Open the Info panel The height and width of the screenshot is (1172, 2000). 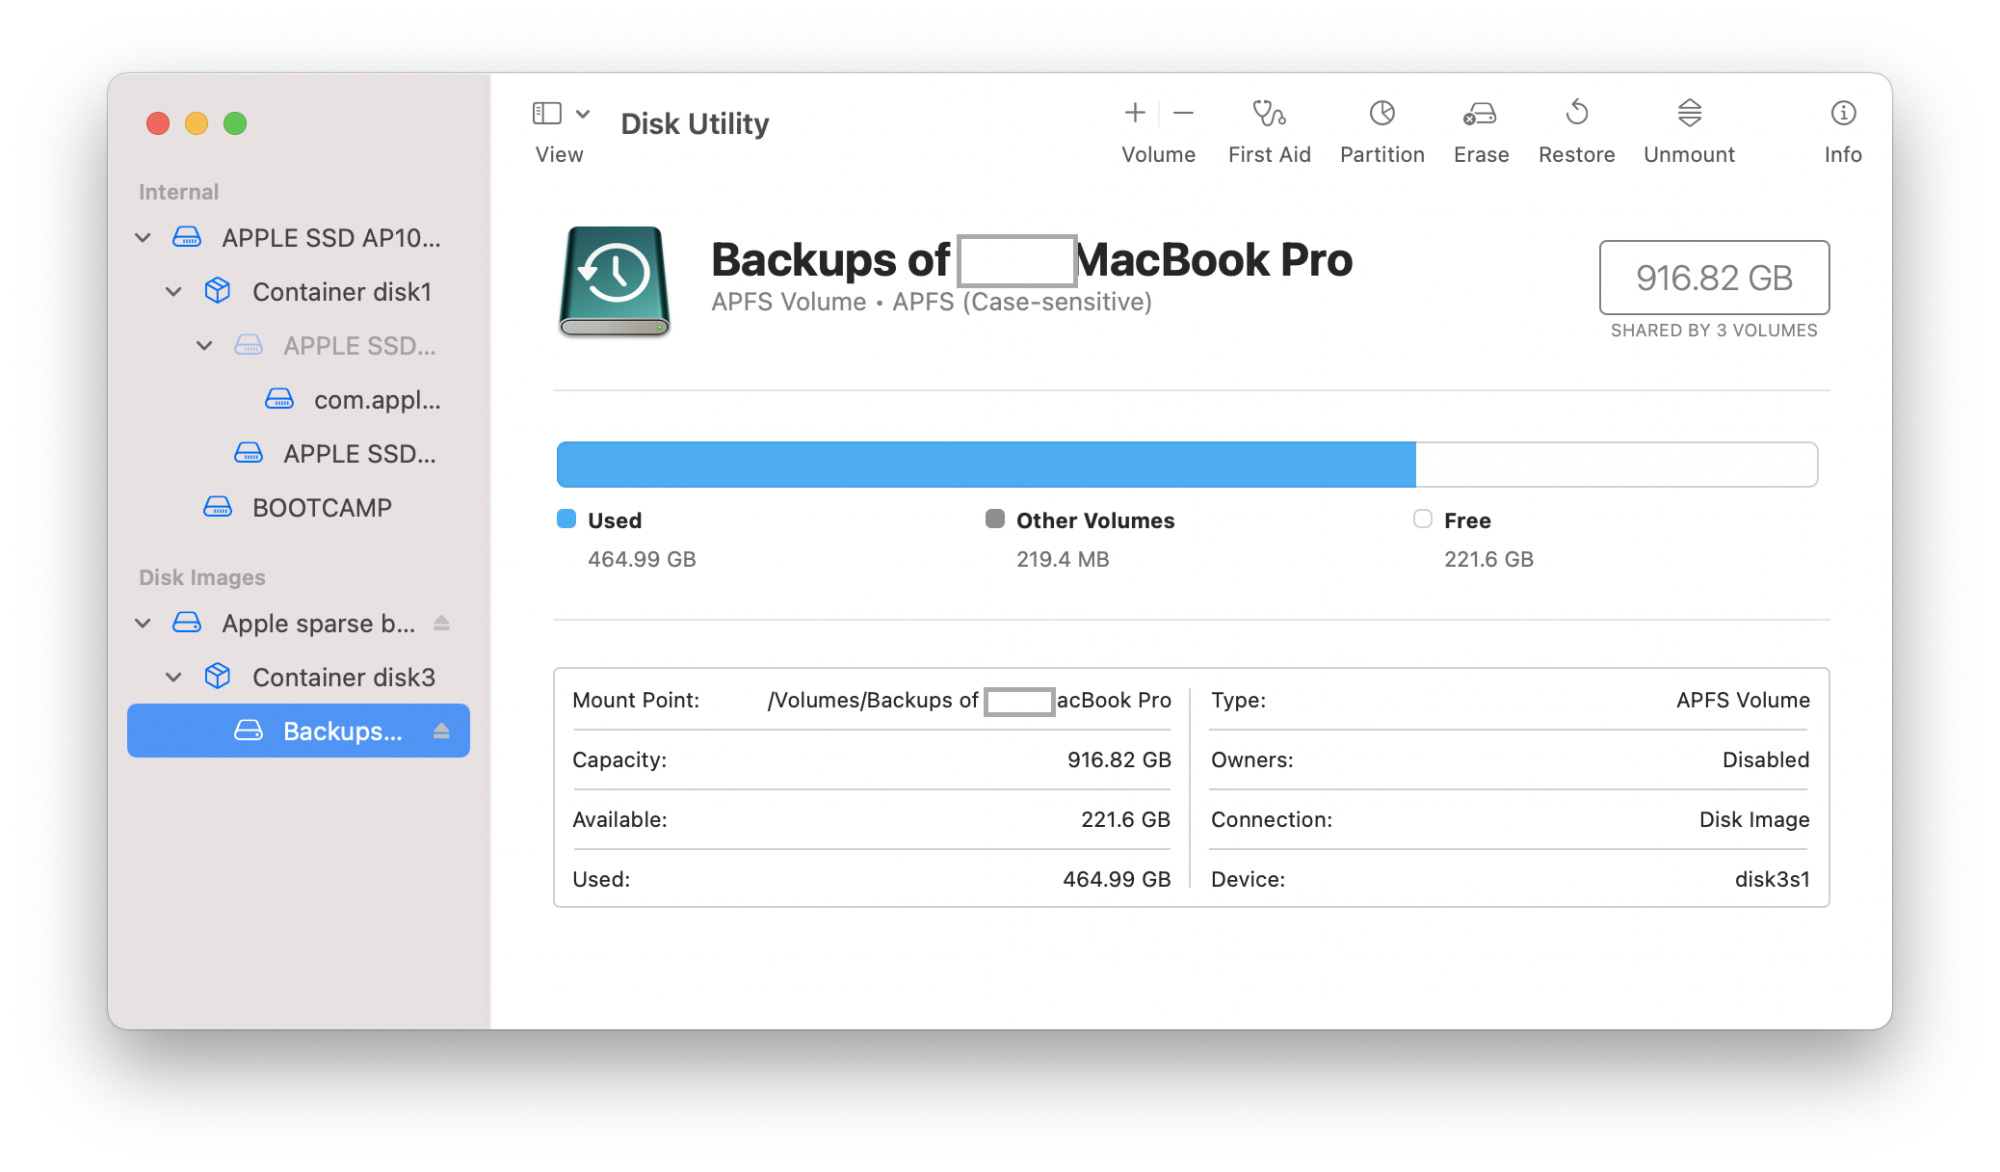tap(1842, 115)
